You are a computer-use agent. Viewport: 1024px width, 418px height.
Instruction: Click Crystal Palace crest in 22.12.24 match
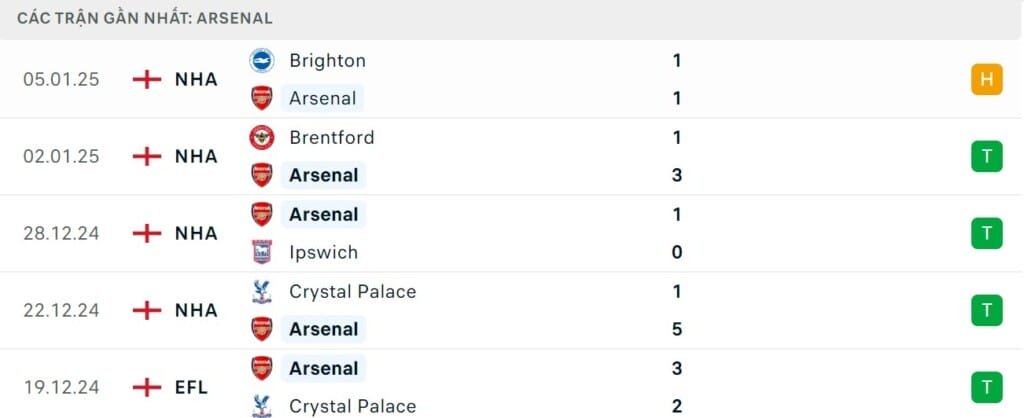pos(262,291)
